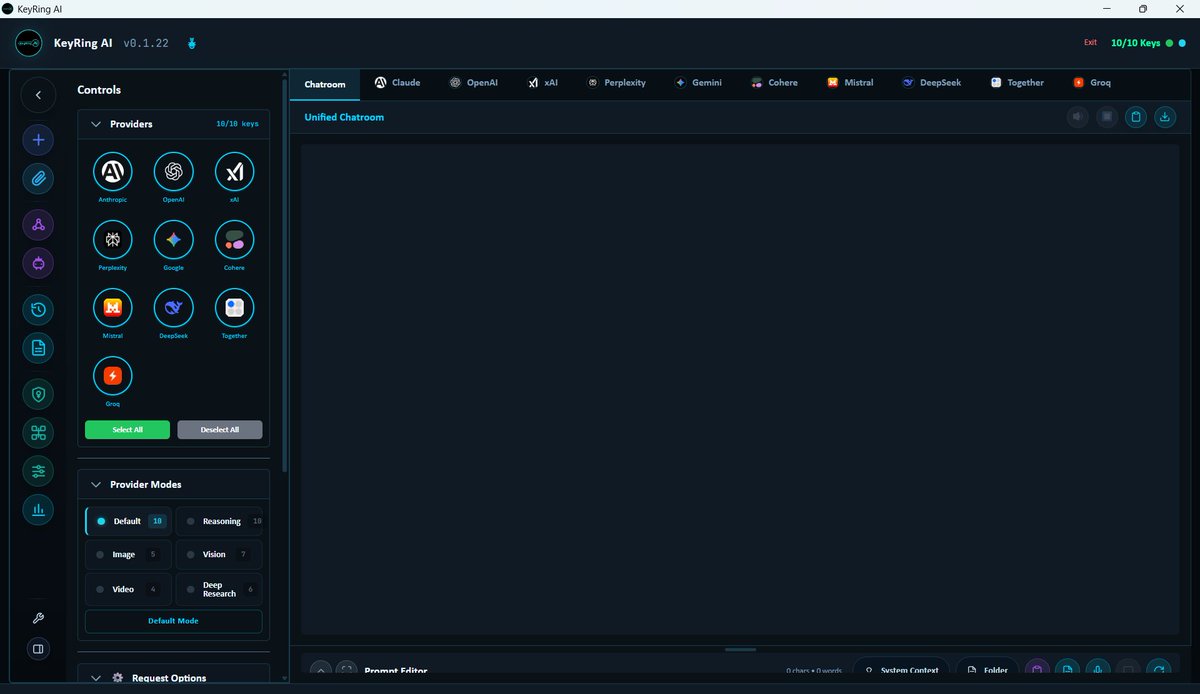Click the speaker audio icon in chatroom header

click(x=1078, y=117)
